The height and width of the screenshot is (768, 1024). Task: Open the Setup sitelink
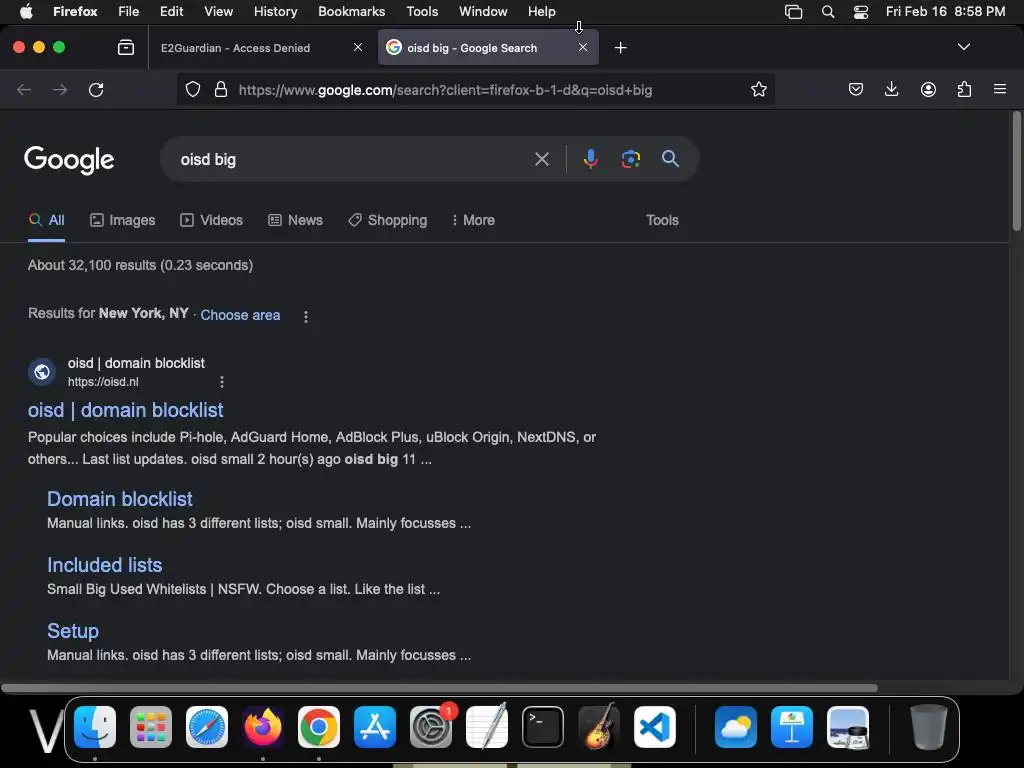(72, 631)
